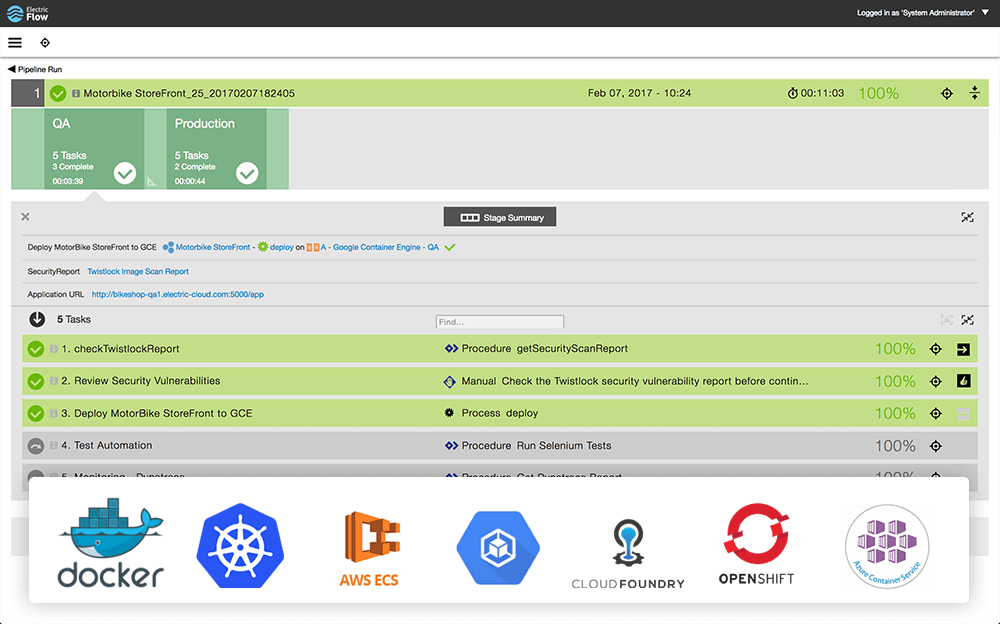Click the target icon in top toolbar

(x=45, y=43)
